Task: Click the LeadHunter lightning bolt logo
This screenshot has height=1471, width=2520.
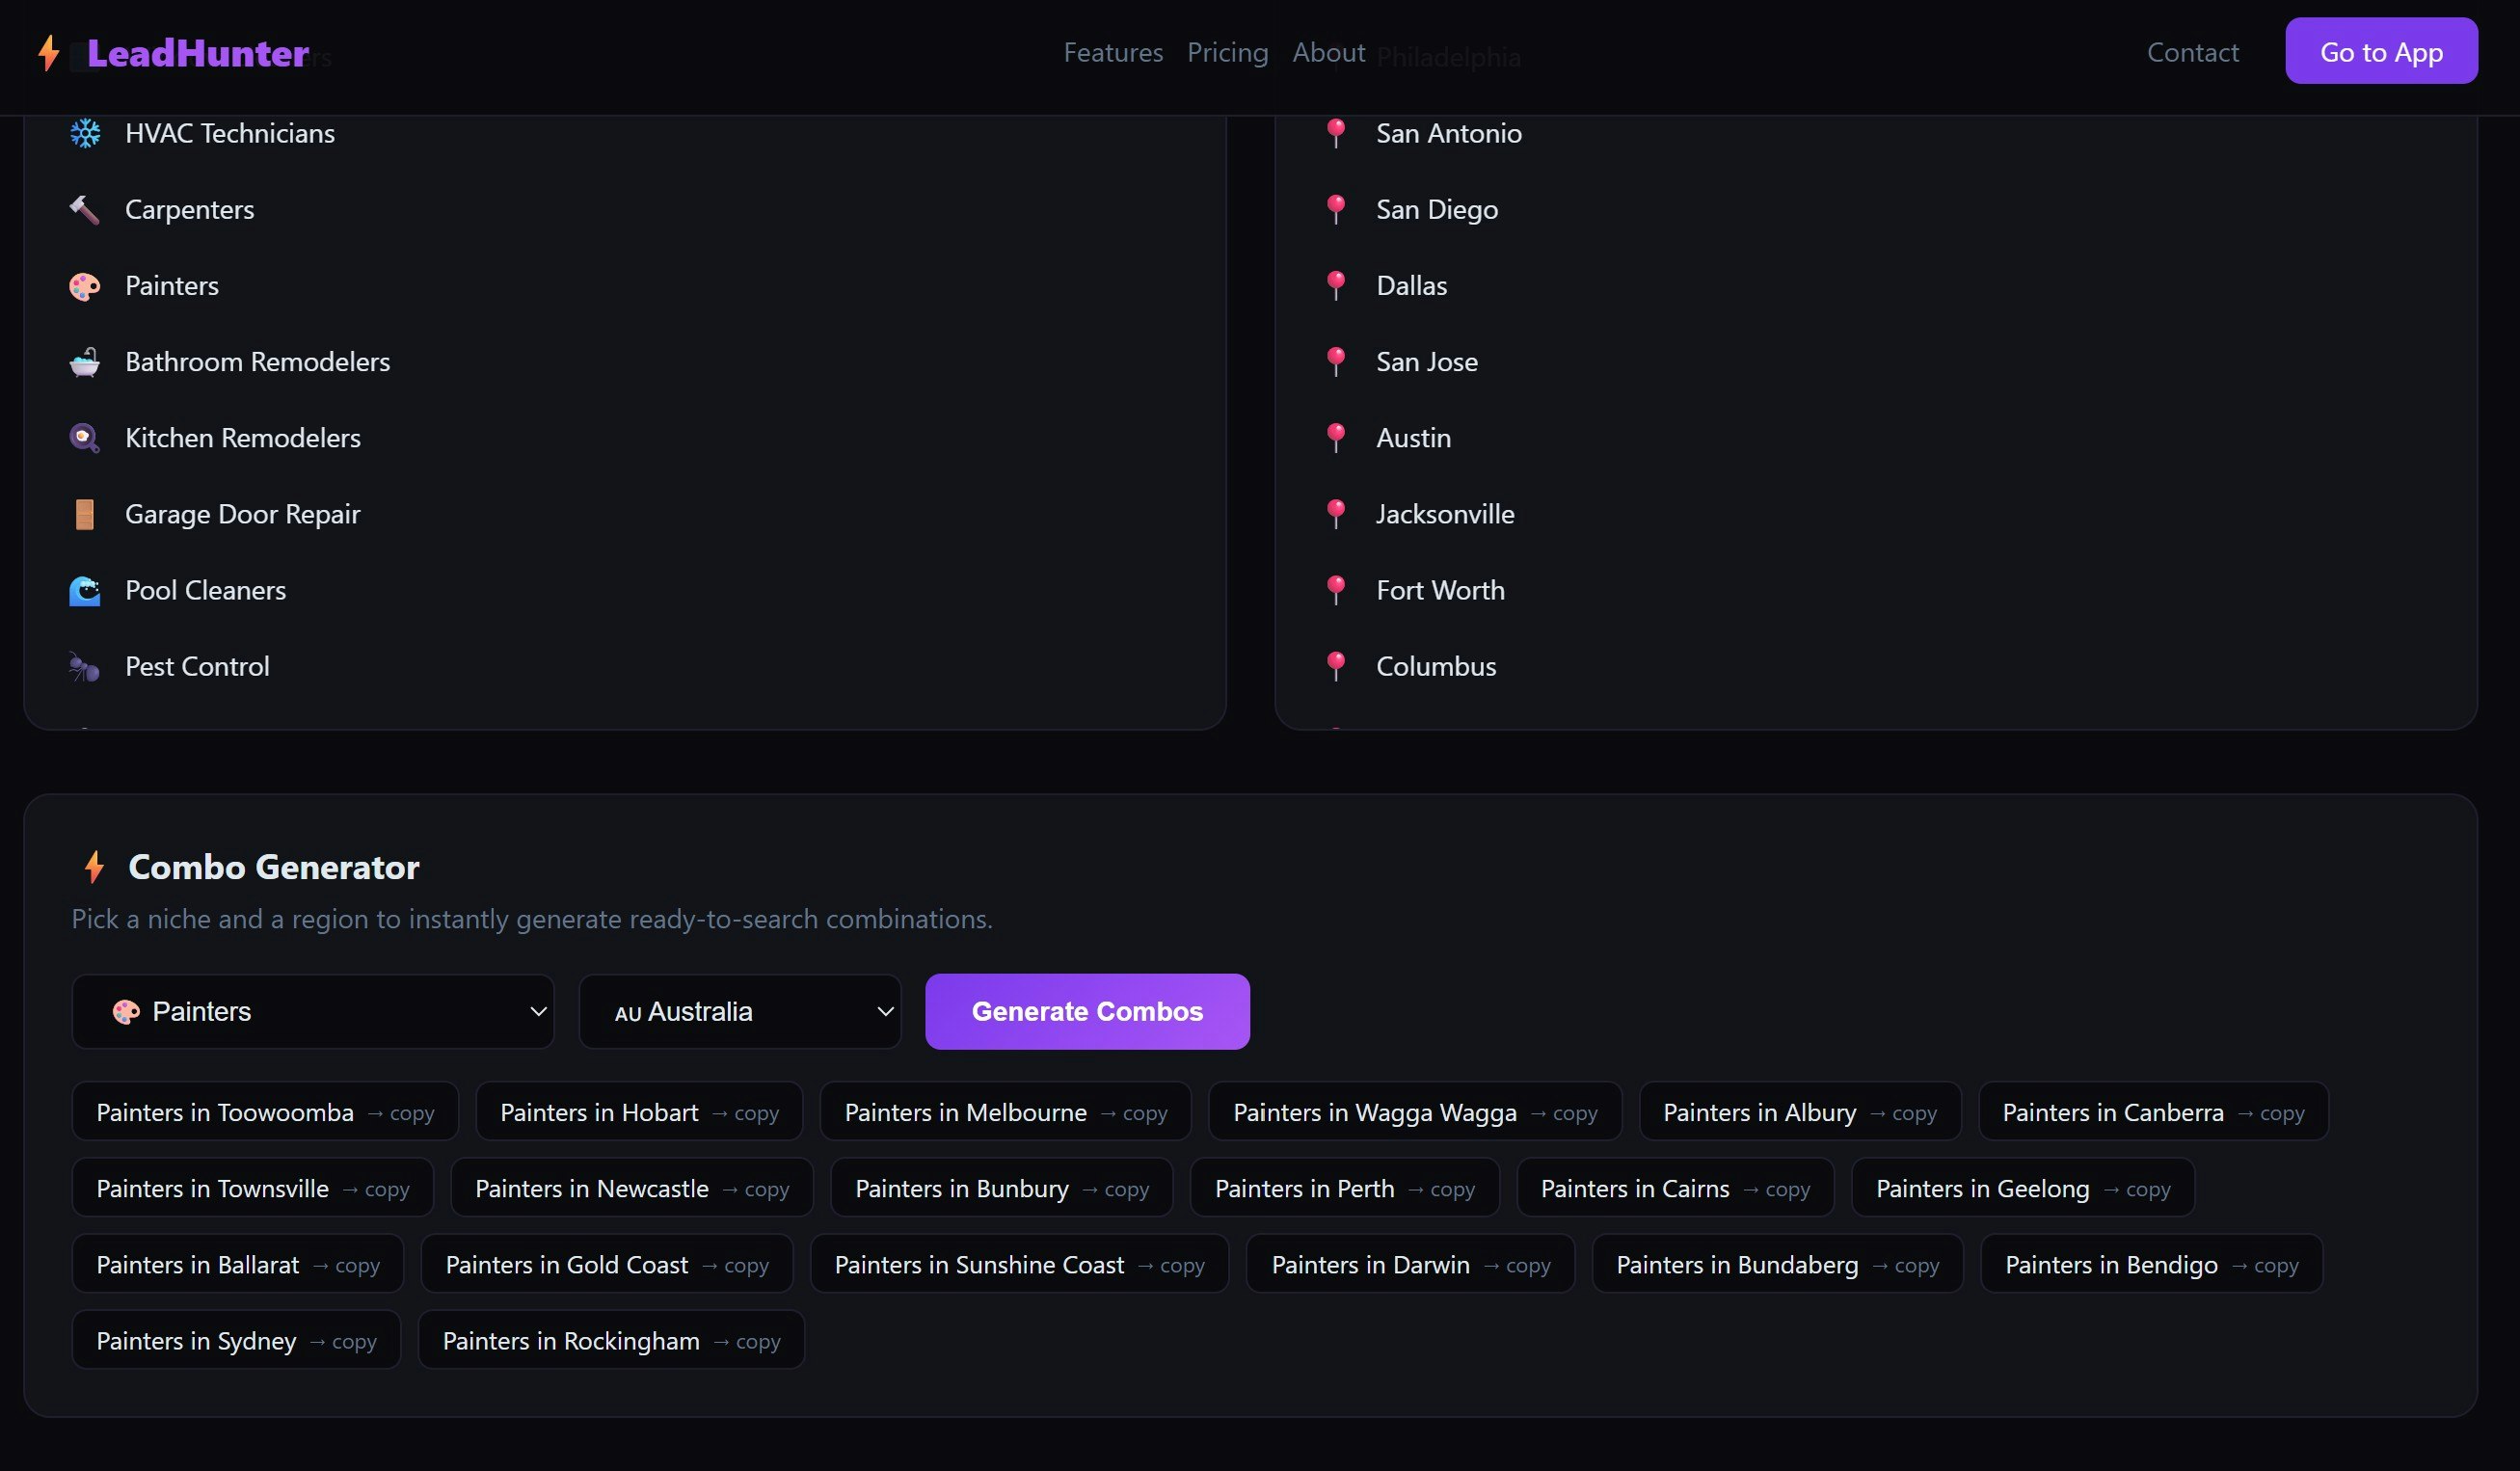Action: [x=48, y=53]
